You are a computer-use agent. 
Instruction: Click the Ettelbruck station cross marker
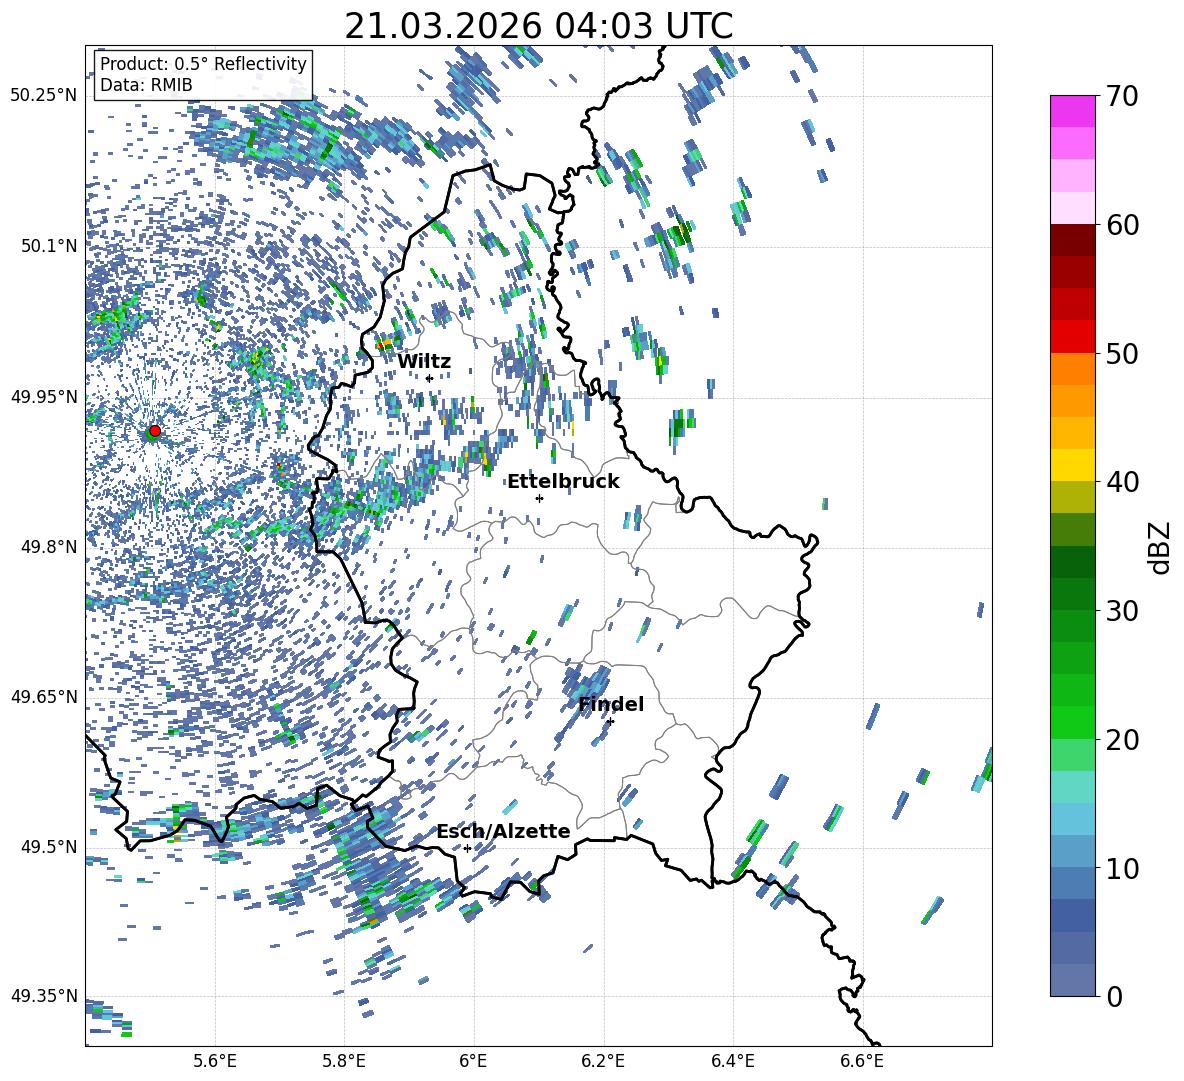(539, 498)
